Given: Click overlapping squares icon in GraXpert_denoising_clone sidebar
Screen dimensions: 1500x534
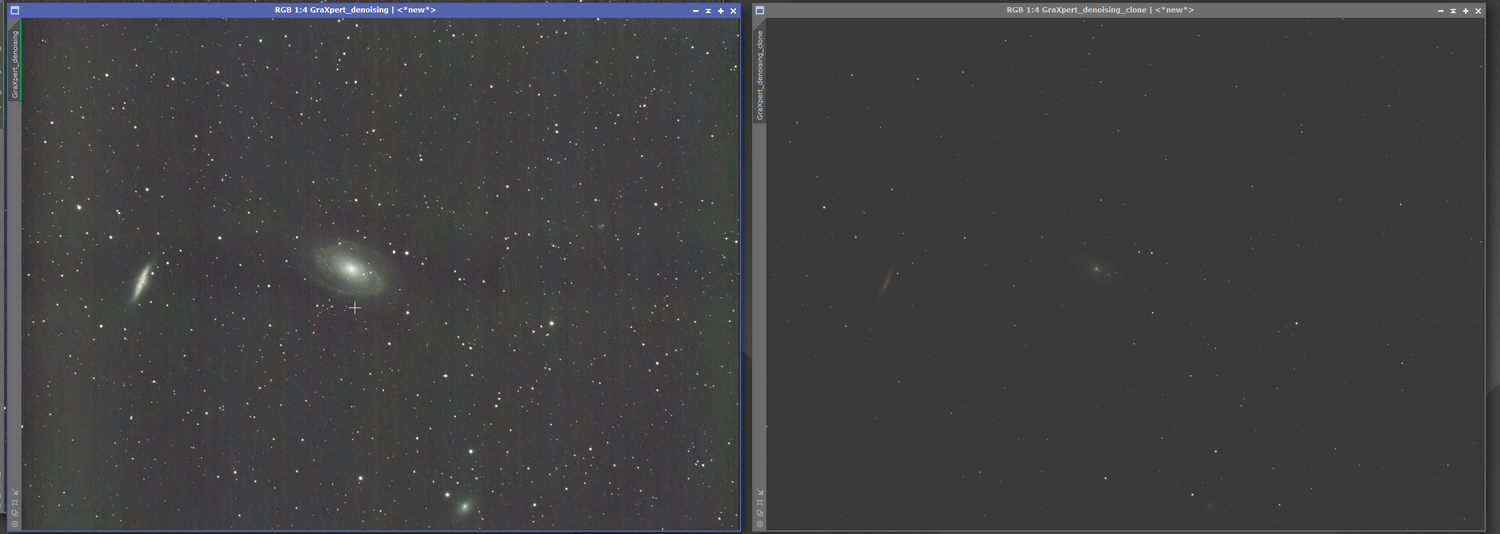Looking at the screenshot, I should pos(760,513).
